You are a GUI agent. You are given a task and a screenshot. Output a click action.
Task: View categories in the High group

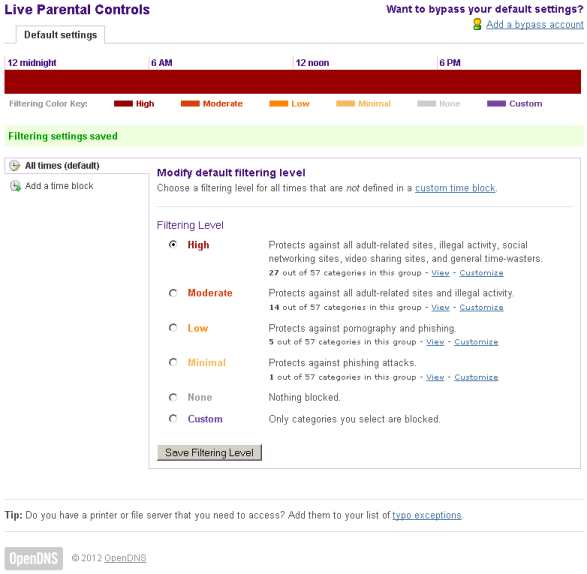pyautogui.click(x=440, y=273)
